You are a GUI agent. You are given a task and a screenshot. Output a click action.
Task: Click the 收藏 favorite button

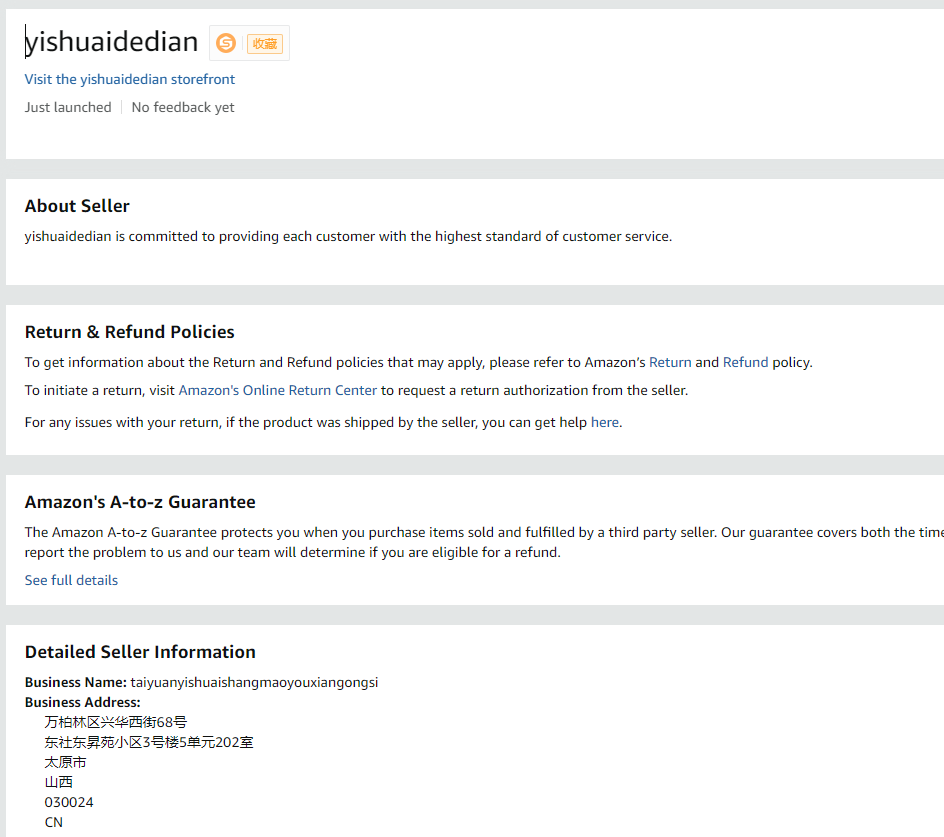tap(265, 43)
